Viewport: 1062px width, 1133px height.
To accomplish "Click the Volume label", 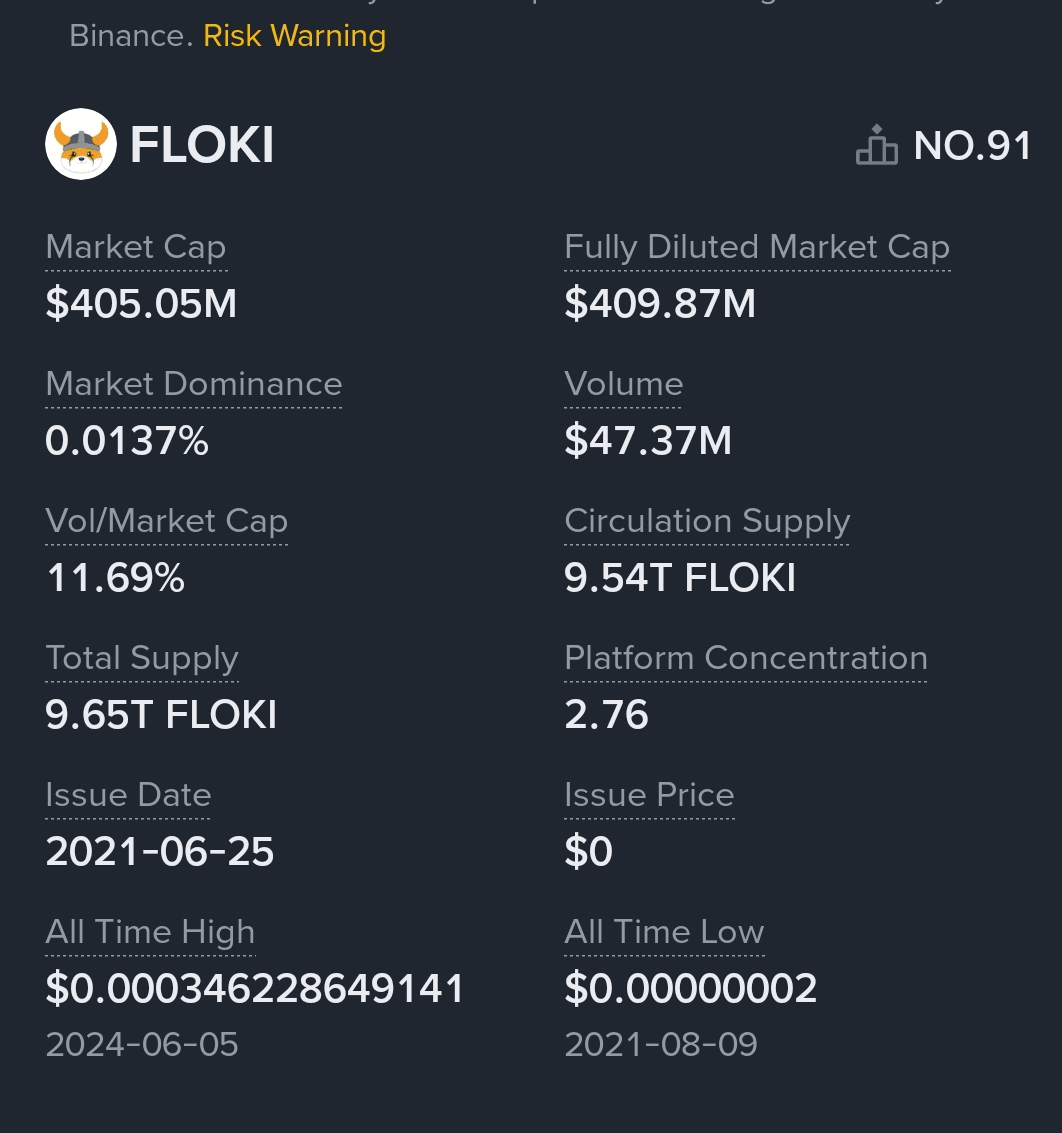I will [623, 384].
